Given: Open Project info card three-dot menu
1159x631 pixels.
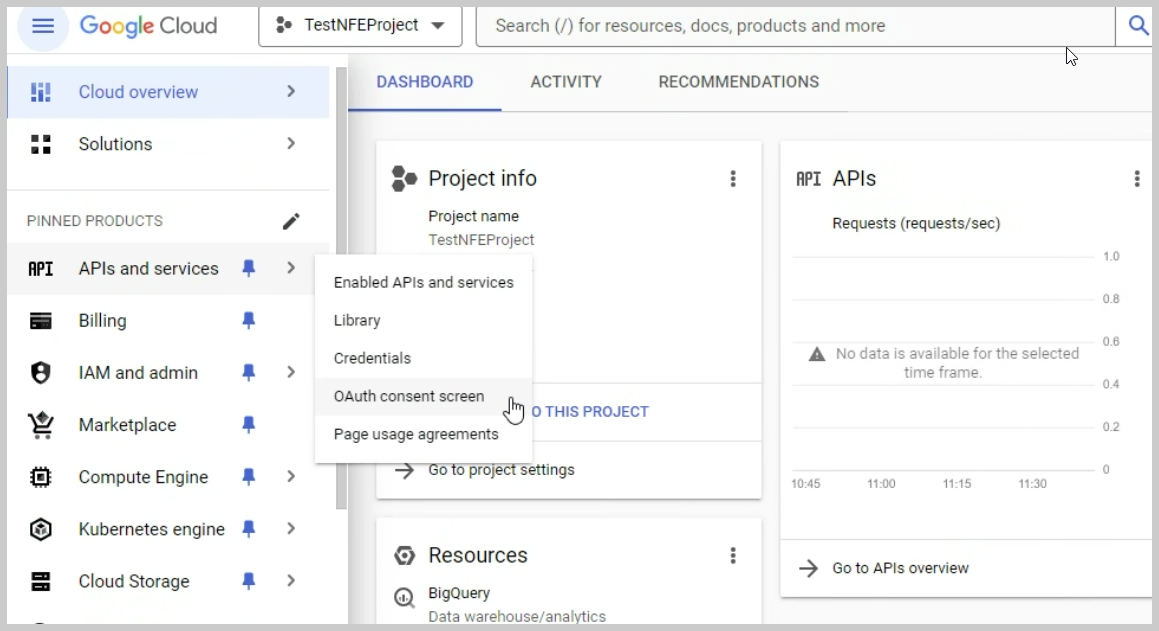Looking at the screenshot, I should [733, 179].
